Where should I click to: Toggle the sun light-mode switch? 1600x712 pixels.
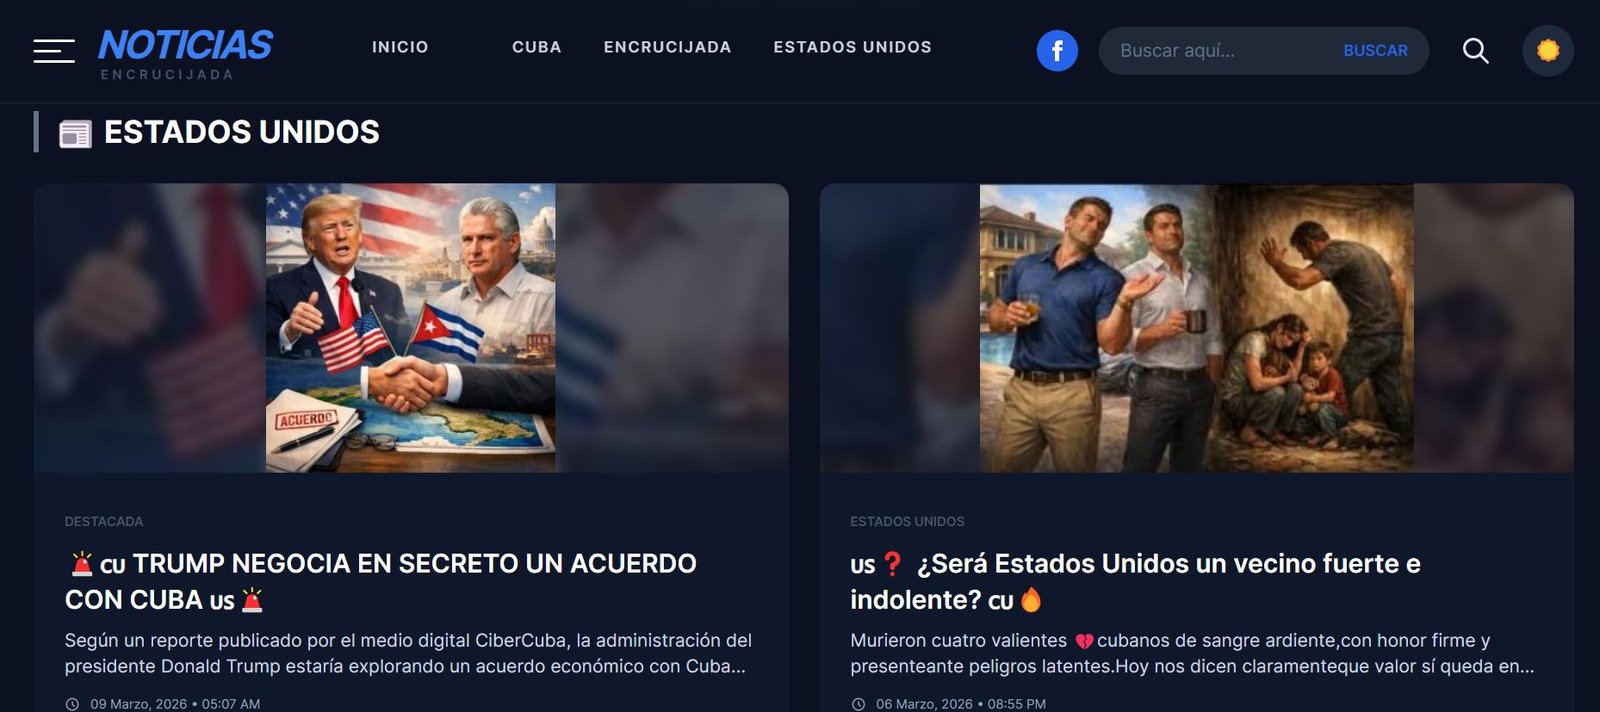1548,51
